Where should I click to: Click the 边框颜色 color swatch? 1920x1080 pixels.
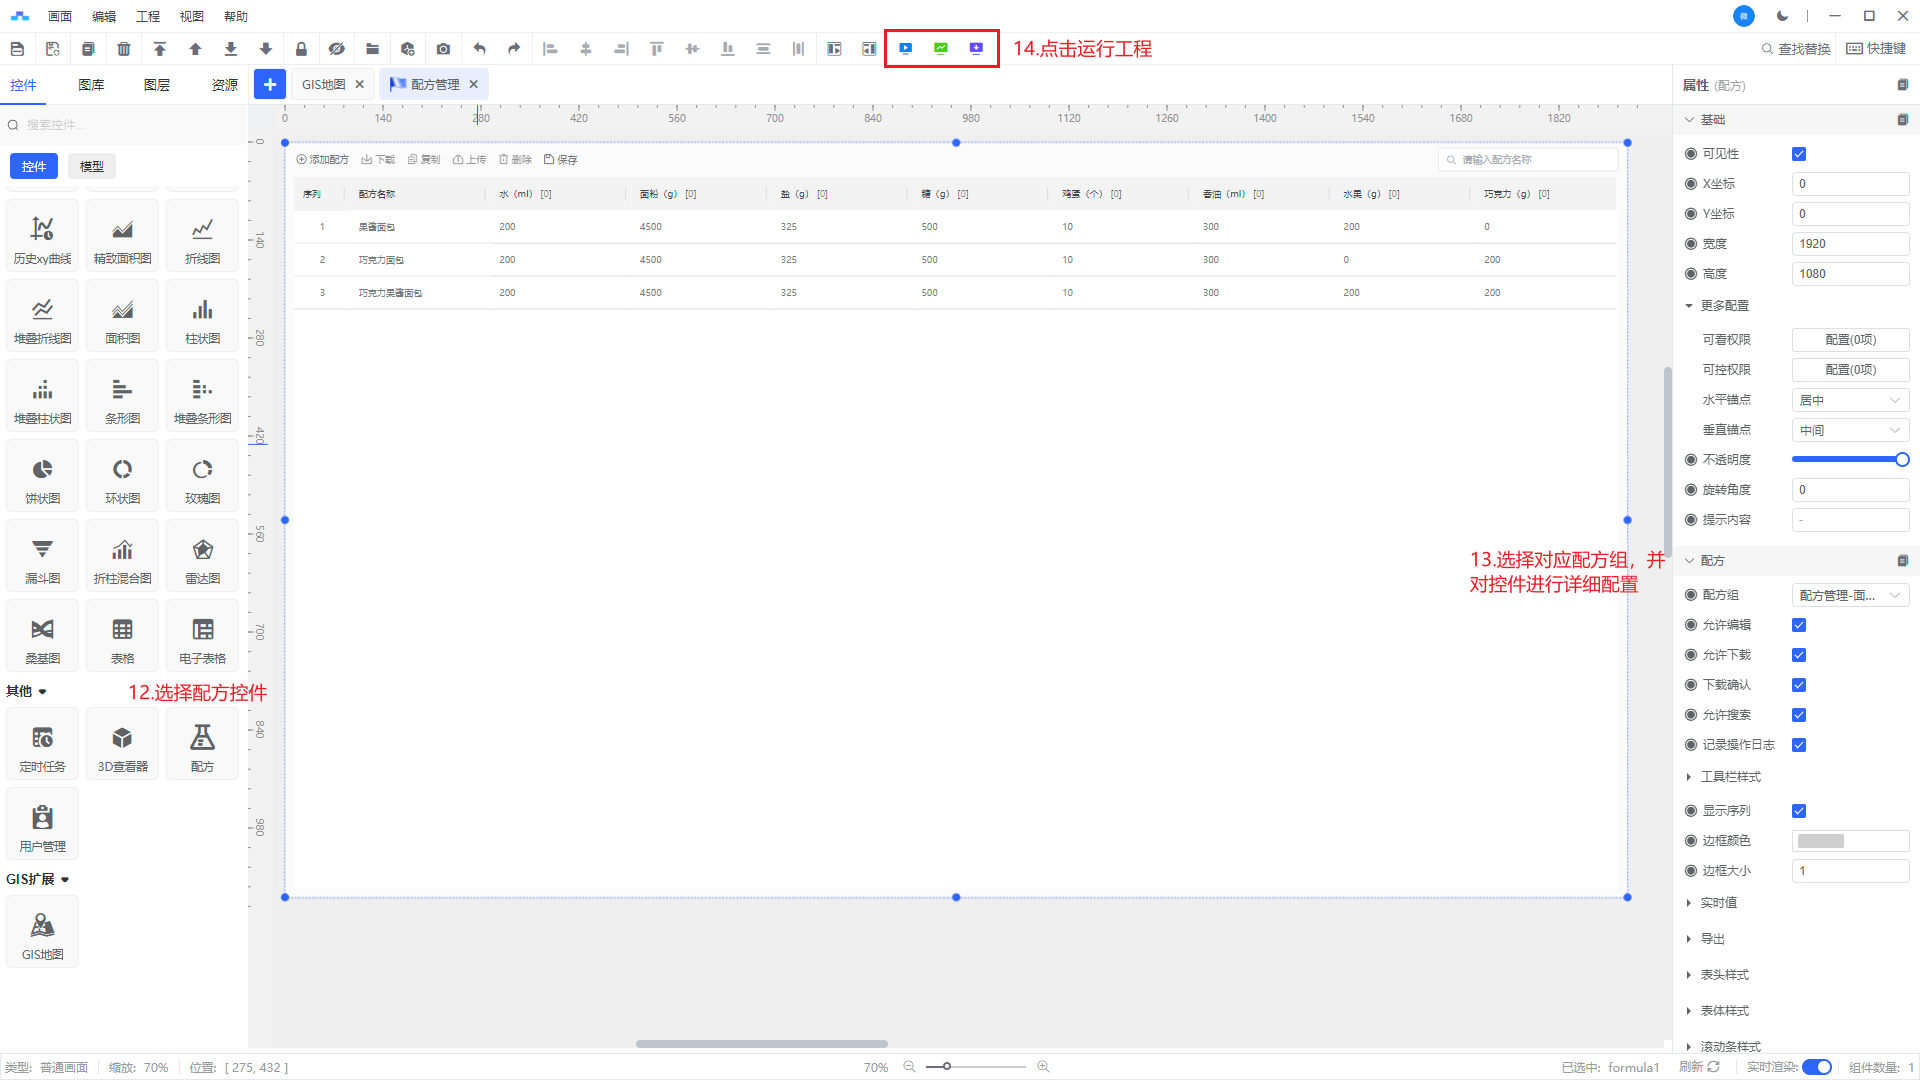pyautogui.click(x=1821, y=841)
